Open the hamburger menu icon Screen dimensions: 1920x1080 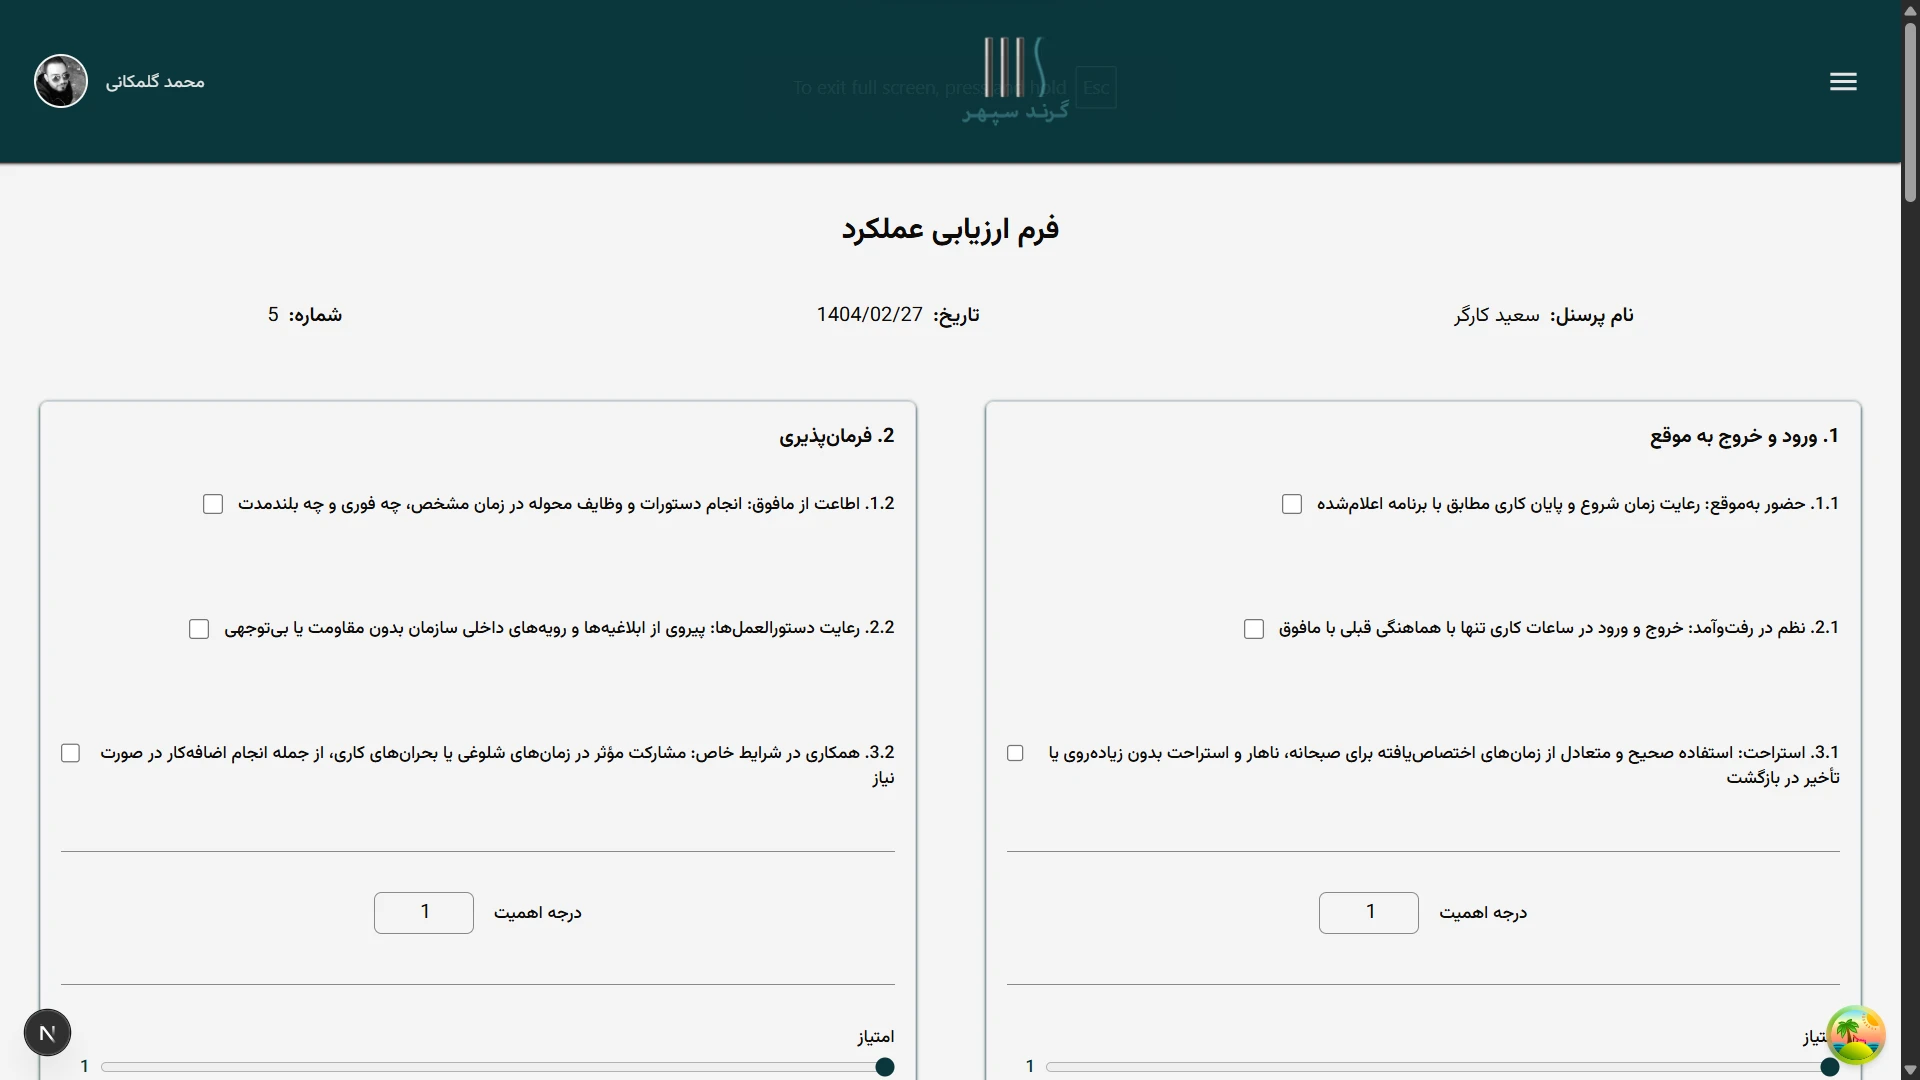point(1843,82)
